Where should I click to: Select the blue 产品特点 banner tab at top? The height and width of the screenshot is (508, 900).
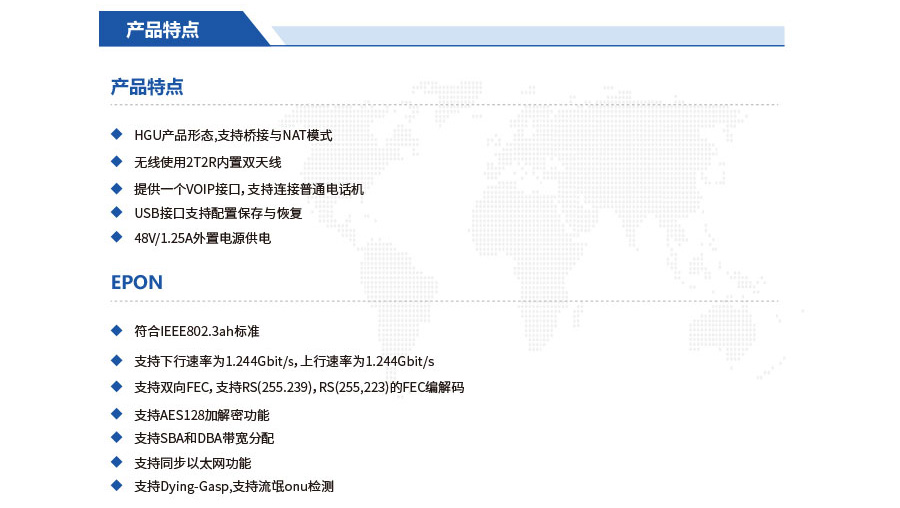coord(175,29)
